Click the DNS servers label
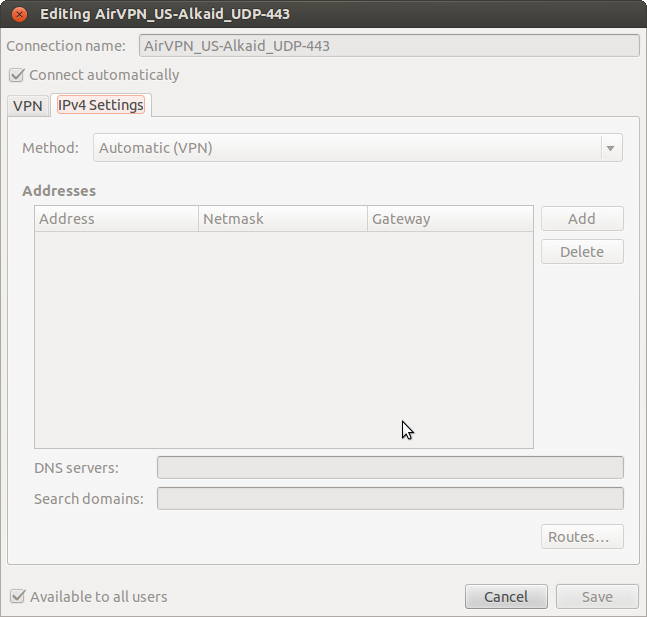This screenshot has width=647, height=617. [x=76, y=468]
